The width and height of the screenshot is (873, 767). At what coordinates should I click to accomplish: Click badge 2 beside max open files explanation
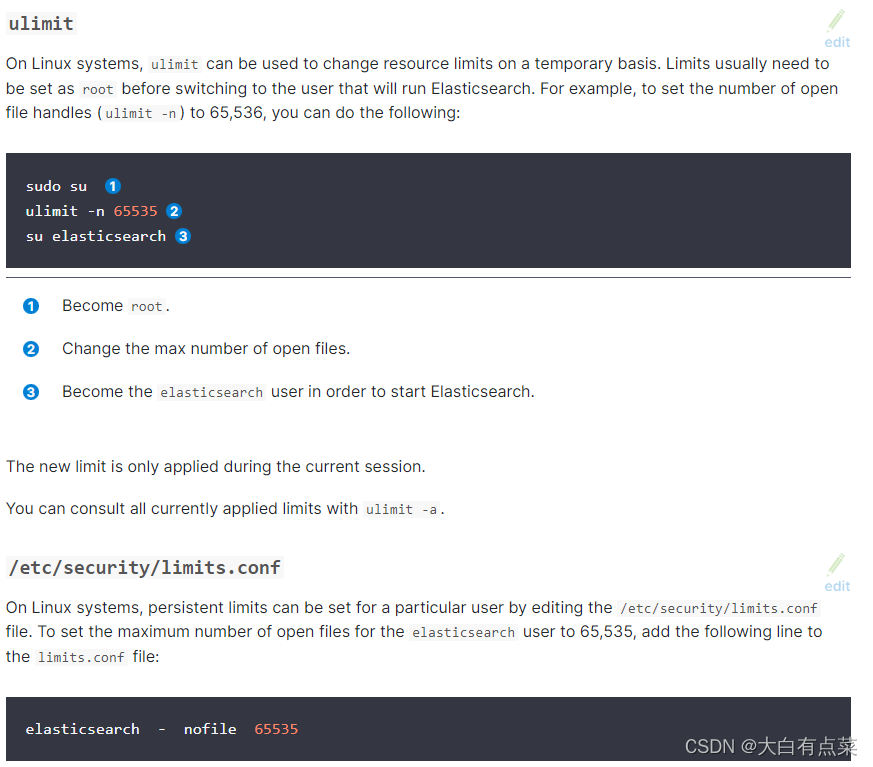pos(31,349)
